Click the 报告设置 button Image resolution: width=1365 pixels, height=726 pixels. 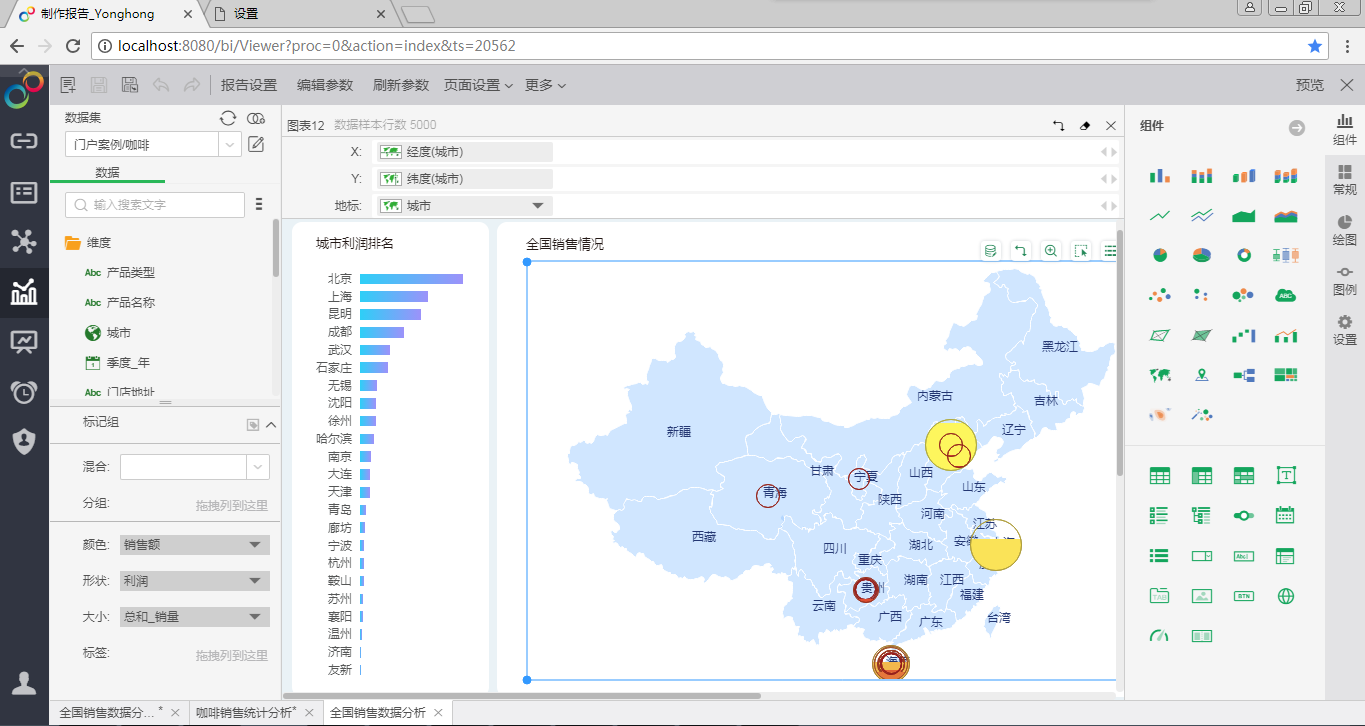coord(249,85)
